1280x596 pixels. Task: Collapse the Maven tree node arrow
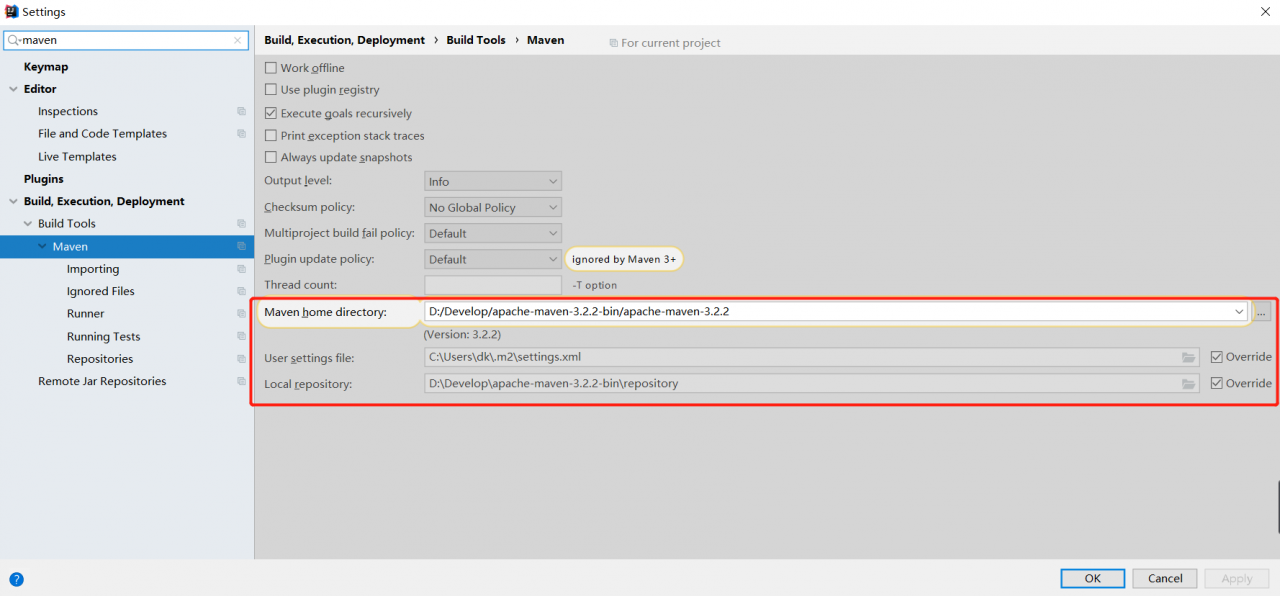tap(42, 246)
